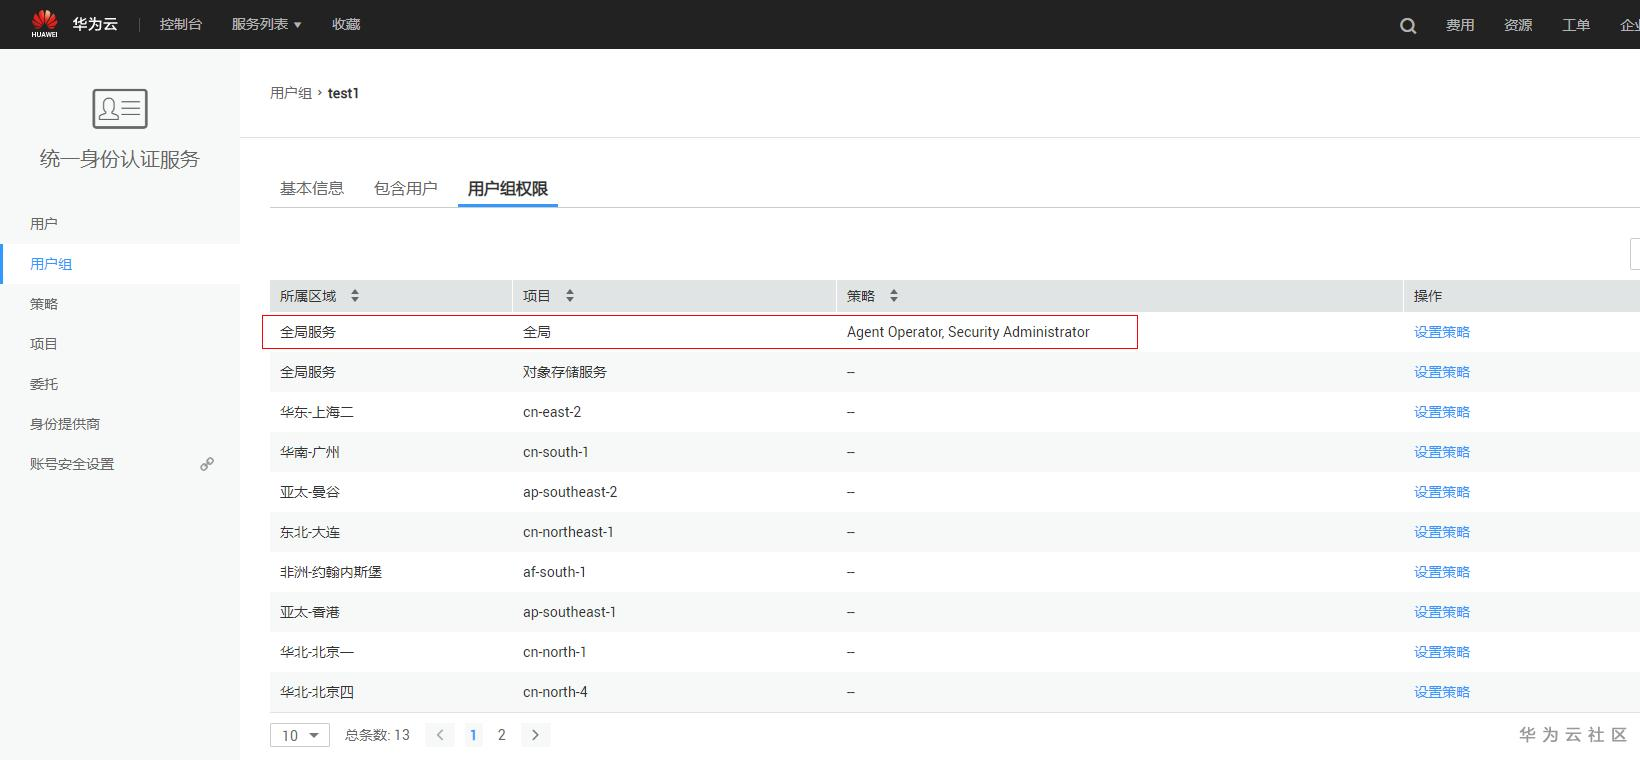Viewport: 1640px width, 760px height.
Task: Click 用户组 breadcrumb link
Action: (x=291, y=93)
